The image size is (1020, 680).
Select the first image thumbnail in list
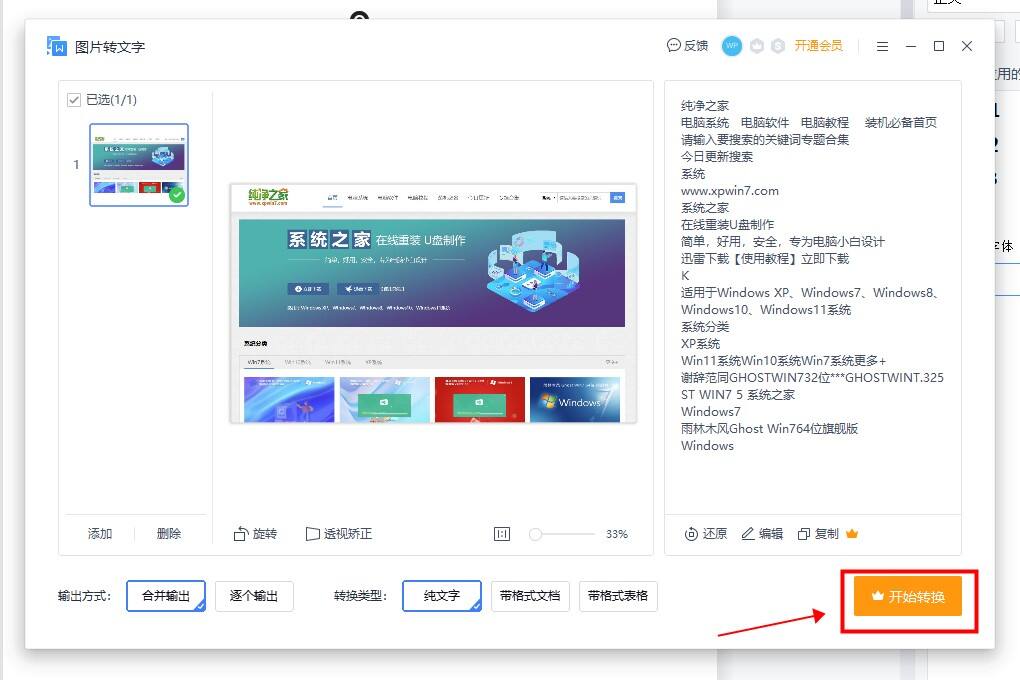(x=139, y=165)
